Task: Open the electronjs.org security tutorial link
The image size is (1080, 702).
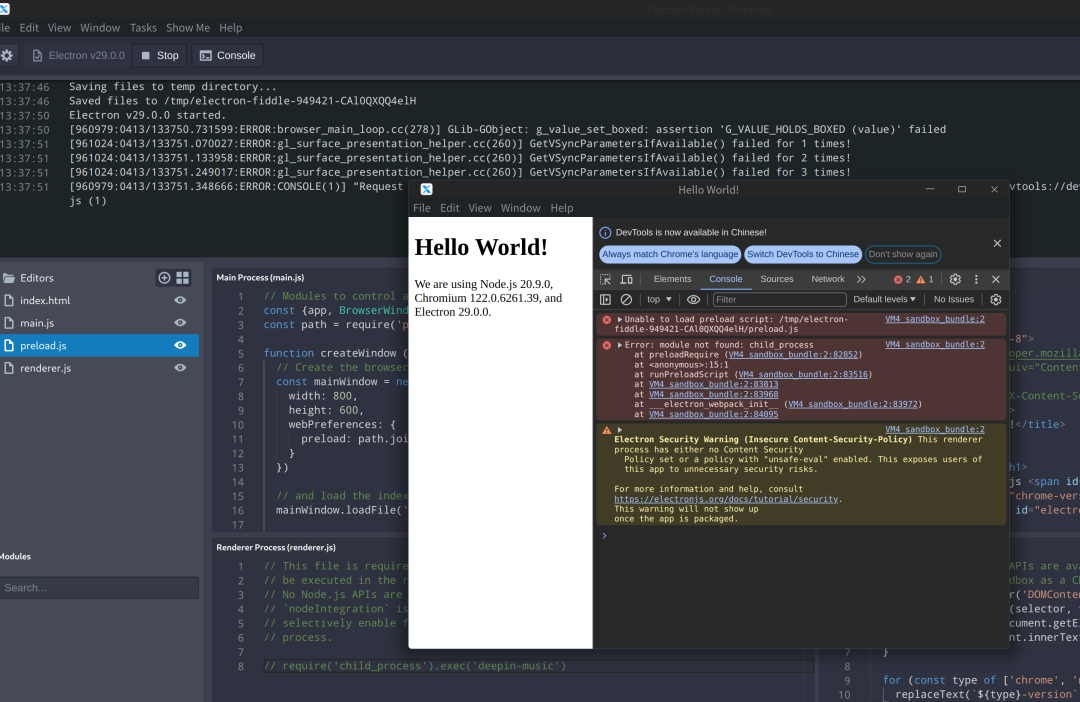Action: [x=726, y=499]
